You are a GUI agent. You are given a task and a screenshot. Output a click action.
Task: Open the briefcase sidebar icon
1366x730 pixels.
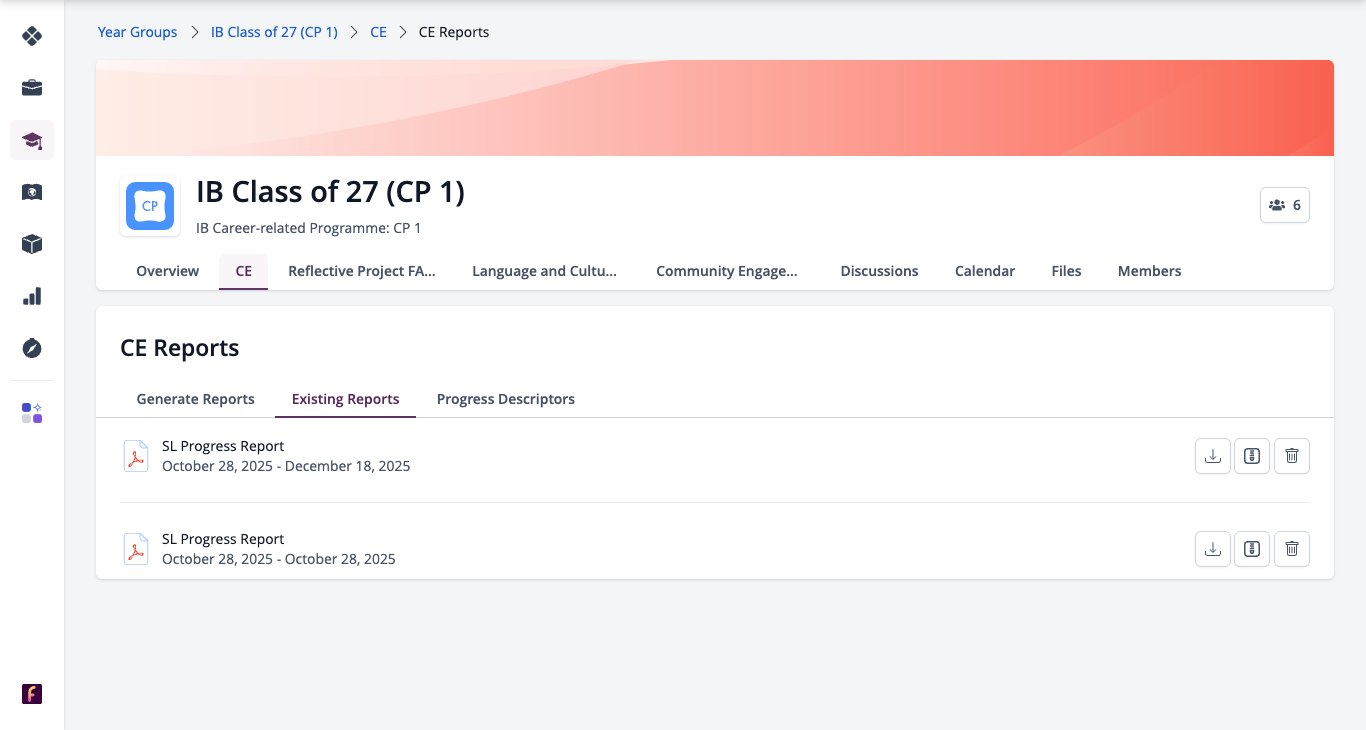click(32, 88)
